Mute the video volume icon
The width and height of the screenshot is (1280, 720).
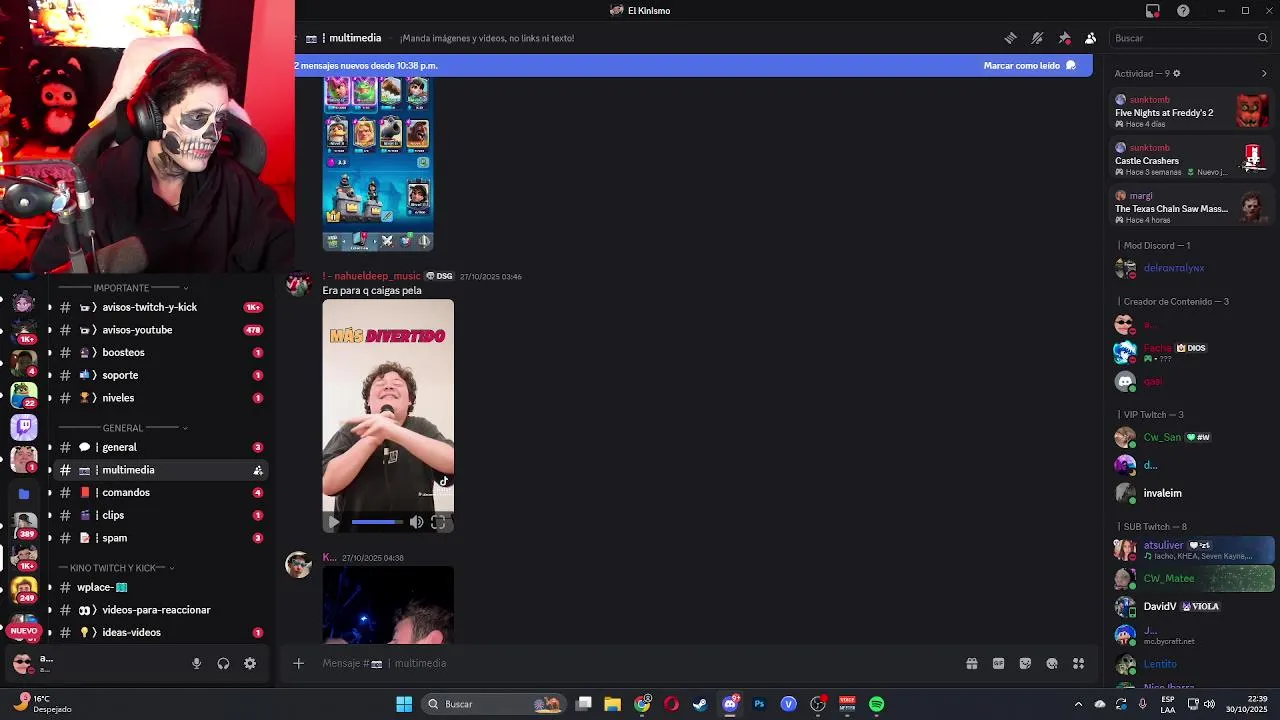click(416, 522)
